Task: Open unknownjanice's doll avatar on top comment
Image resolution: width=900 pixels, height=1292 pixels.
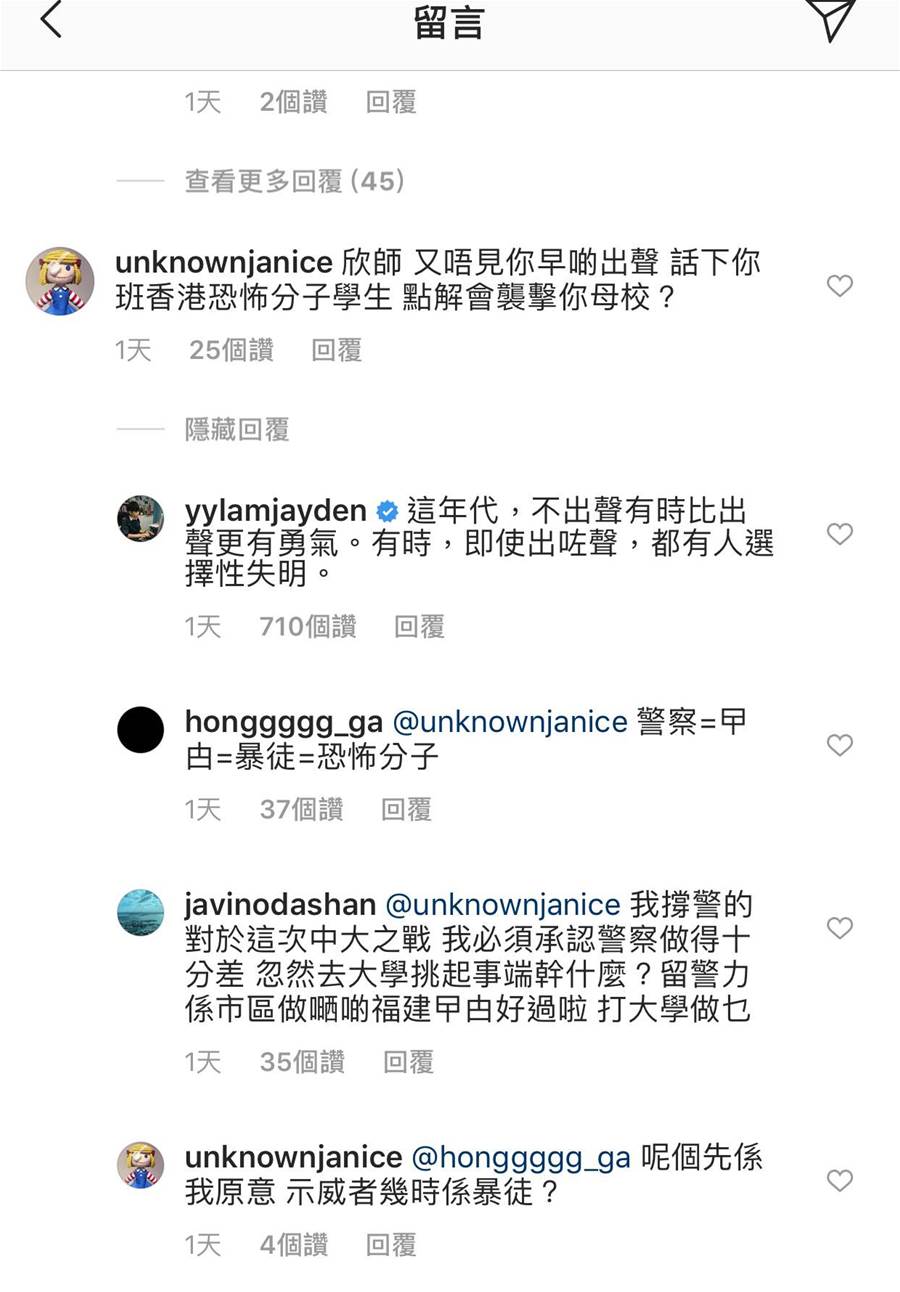Action: tap(60, 281)
